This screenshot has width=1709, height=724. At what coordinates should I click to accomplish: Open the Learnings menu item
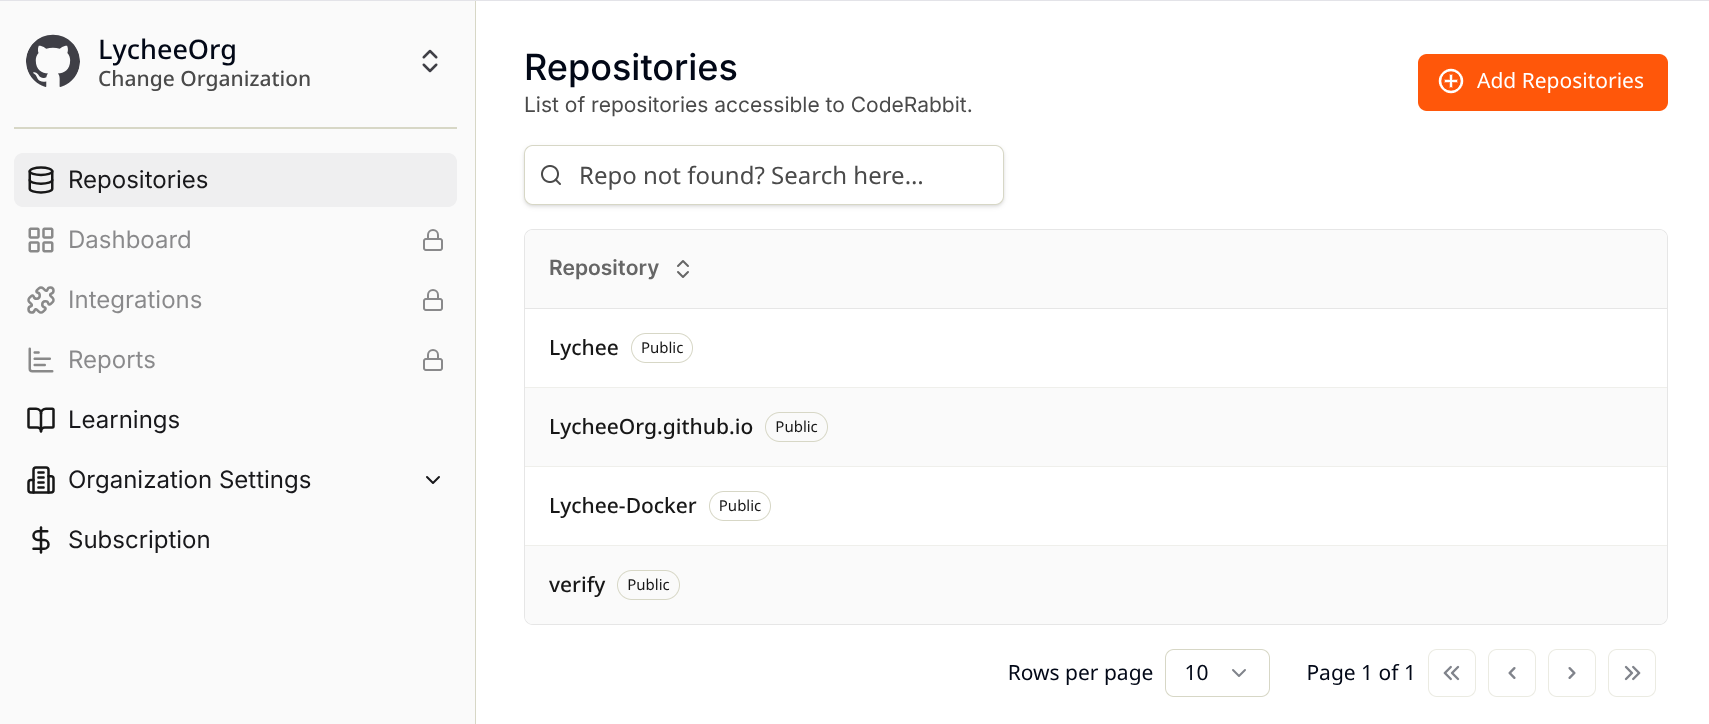click(x=236, y=420)
